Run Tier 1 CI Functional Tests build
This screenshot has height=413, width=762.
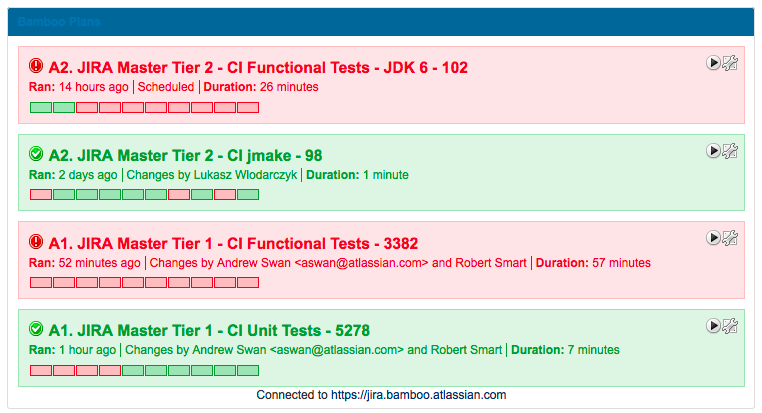tap(713, 238)
